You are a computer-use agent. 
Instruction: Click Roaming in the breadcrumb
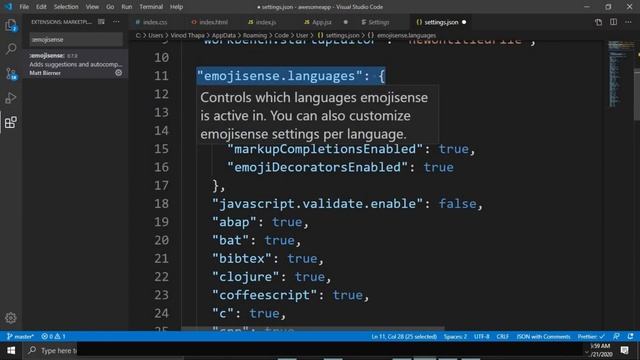[x=255, y=36]
